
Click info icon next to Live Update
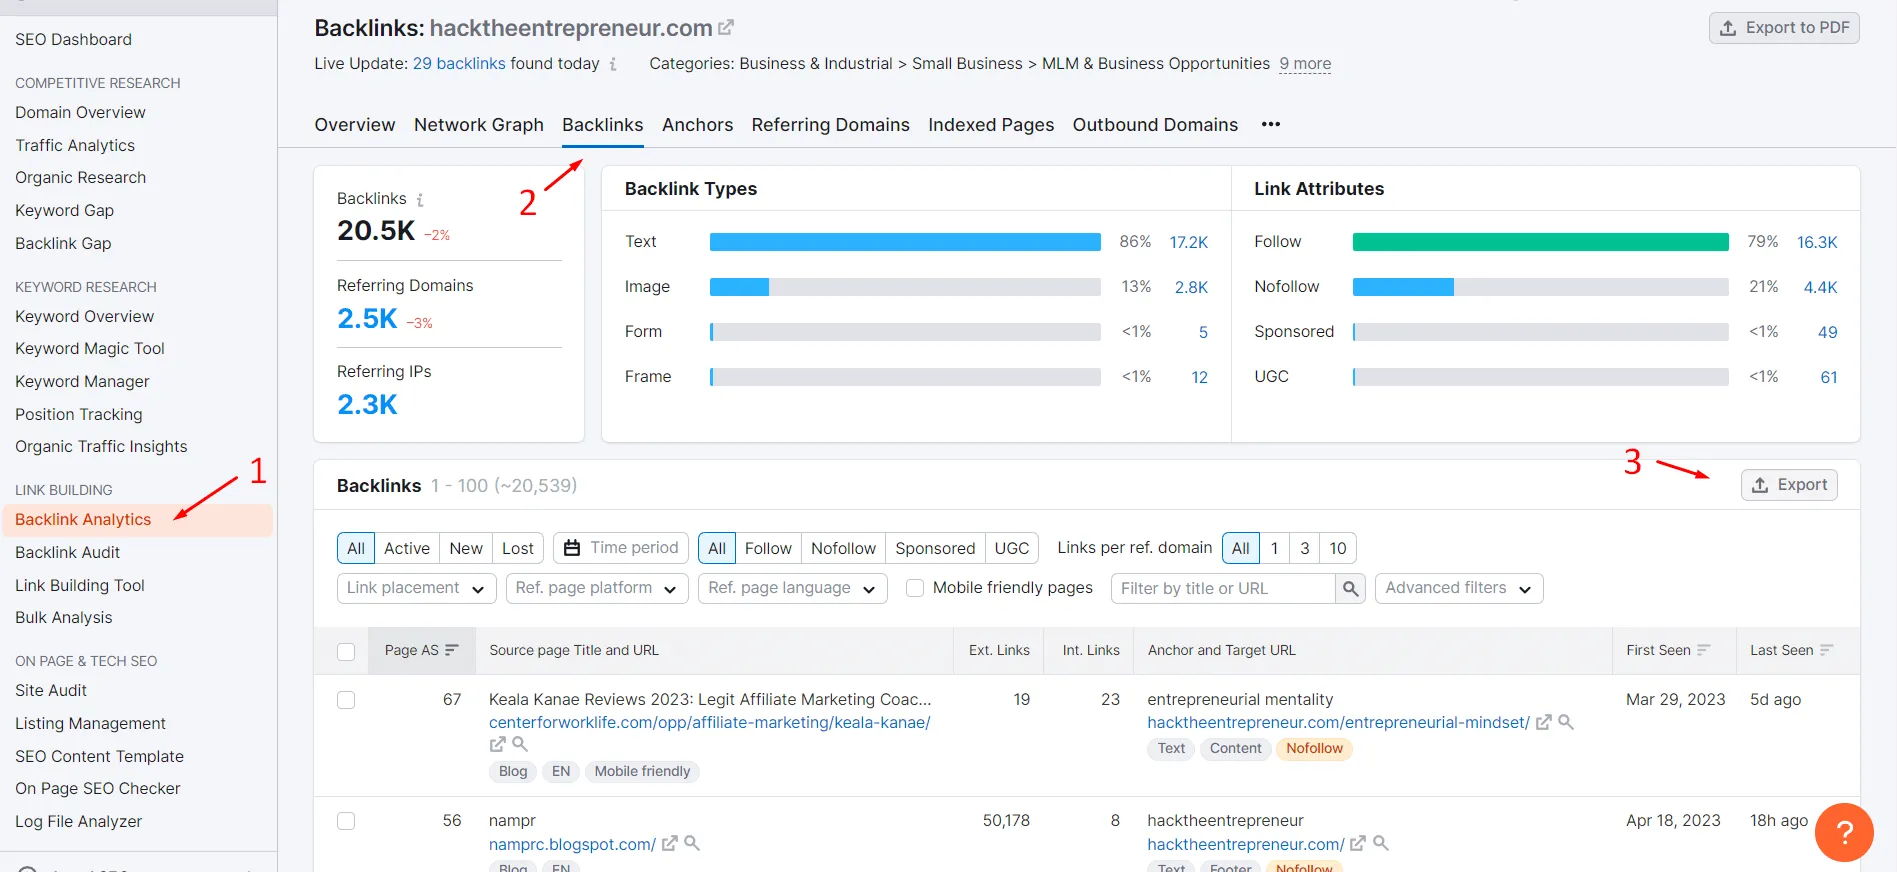(613, 64)
